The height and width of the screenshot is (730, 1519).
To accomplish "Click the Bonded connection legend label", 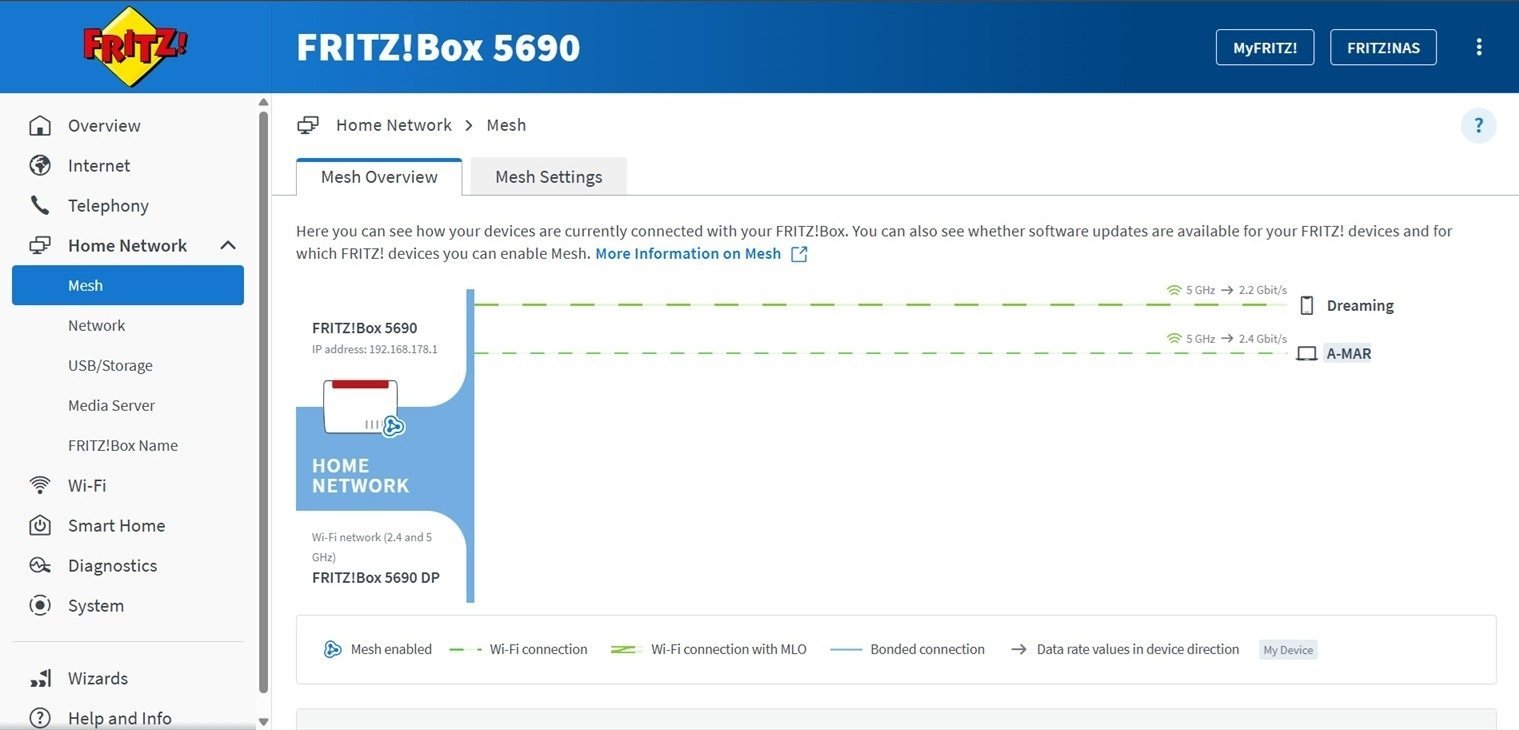I will click(x=927, y=650).
